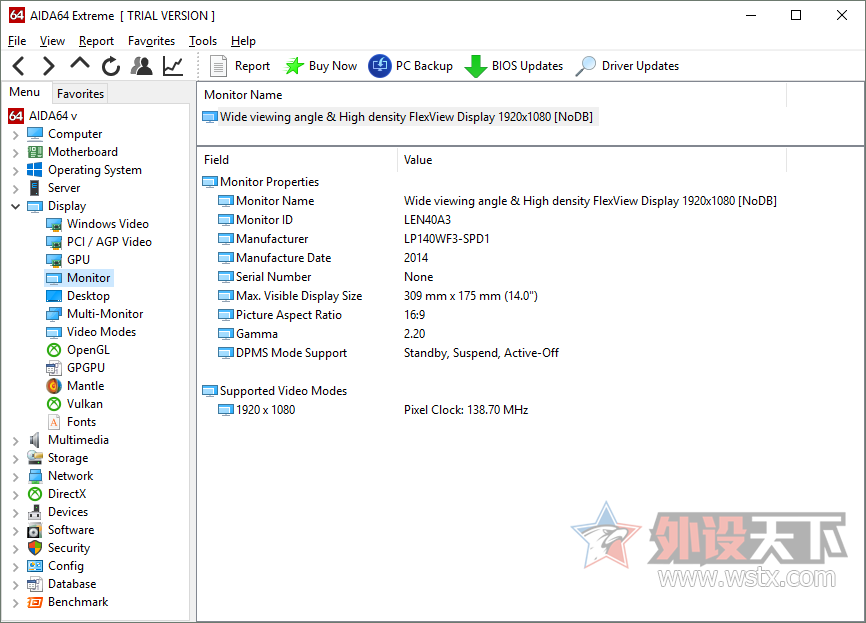This screenshot has height=623, width=866.
Task: Select the Gamma row
Action: click(x=321, y=334)
